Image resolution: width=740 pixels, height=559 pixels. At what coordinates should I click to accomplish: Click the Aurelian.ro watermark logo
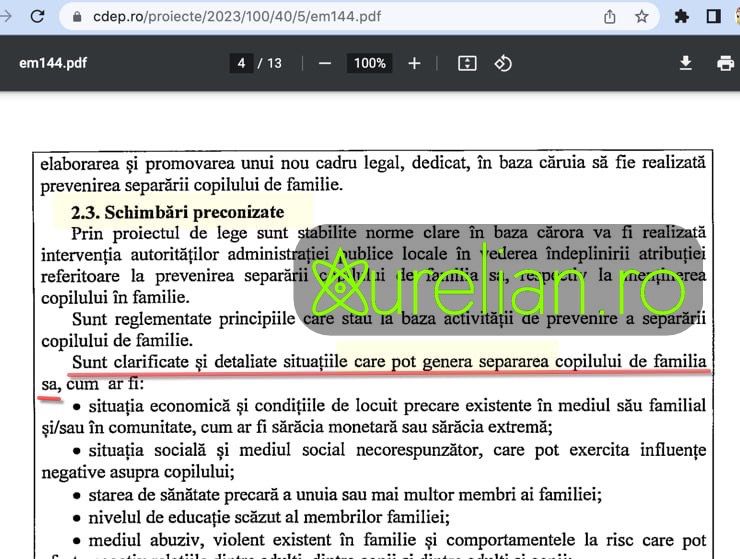tap(500, 280)
